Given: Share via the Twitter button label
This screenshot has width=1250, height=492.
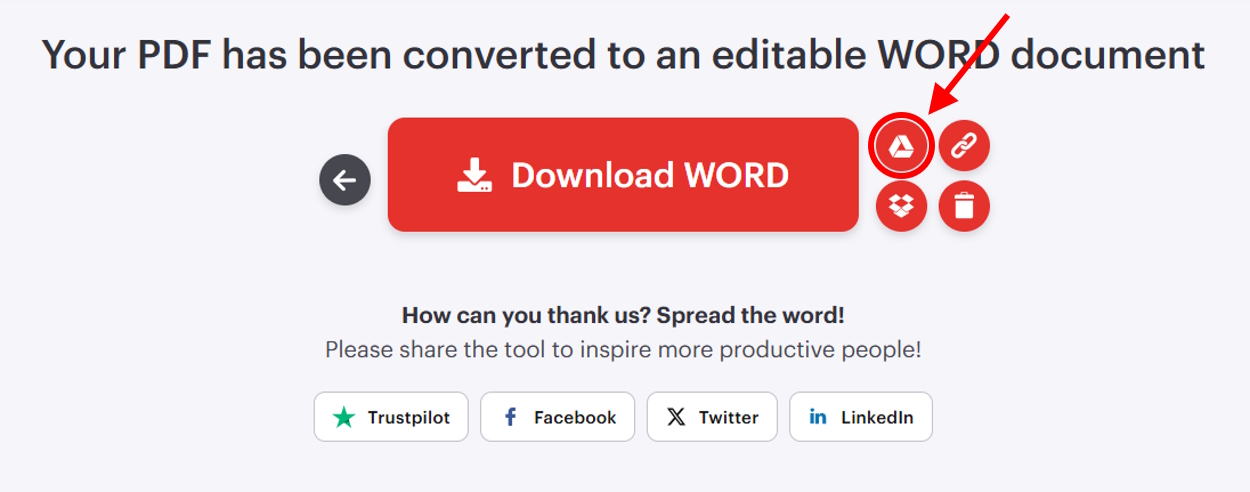Looking at the screenshot, I should pyautogui.click(x=728, y=417).
